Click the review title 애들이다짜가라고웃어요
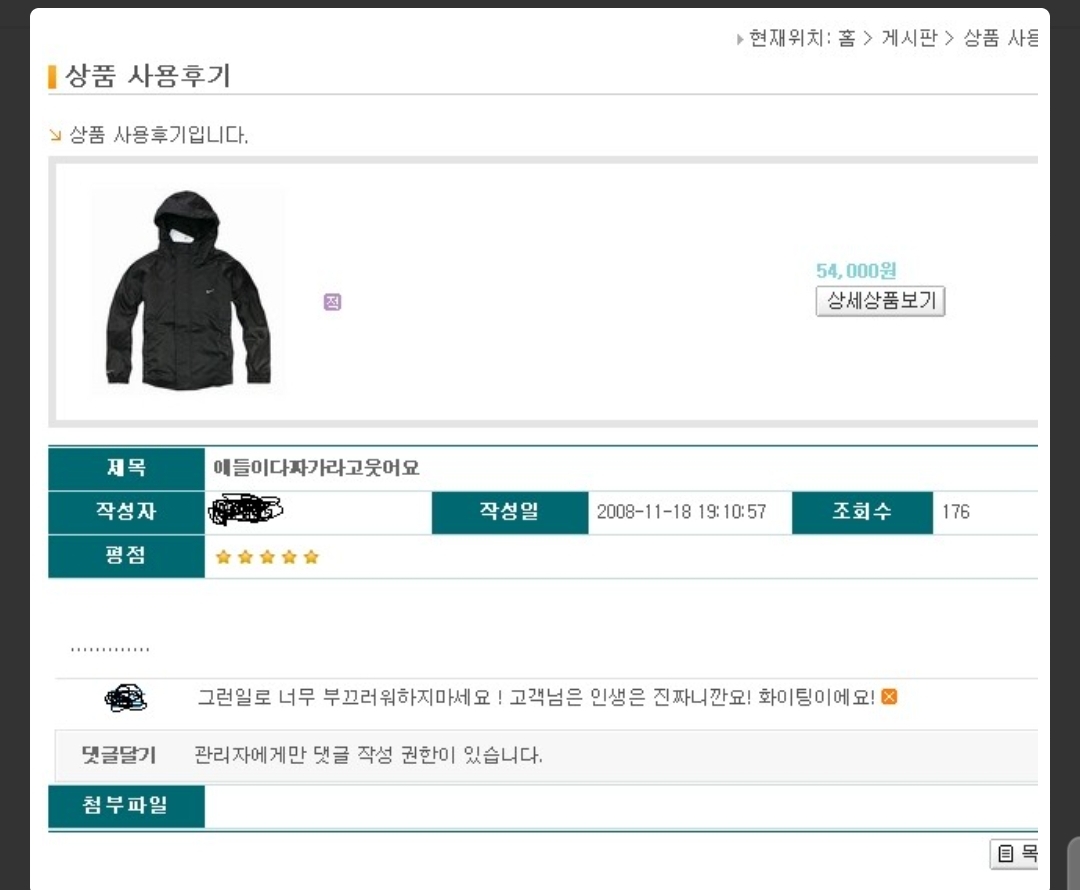 pos(316,468)
